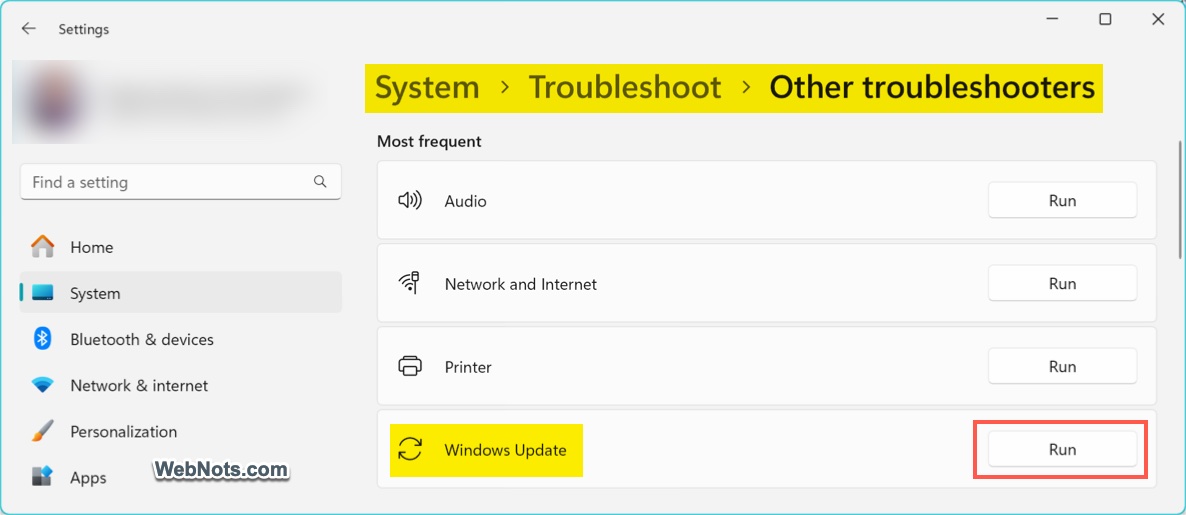Viewport: 1186px width, 515px height.
Task: Click the Audio row label
Action: click(465, 201)
